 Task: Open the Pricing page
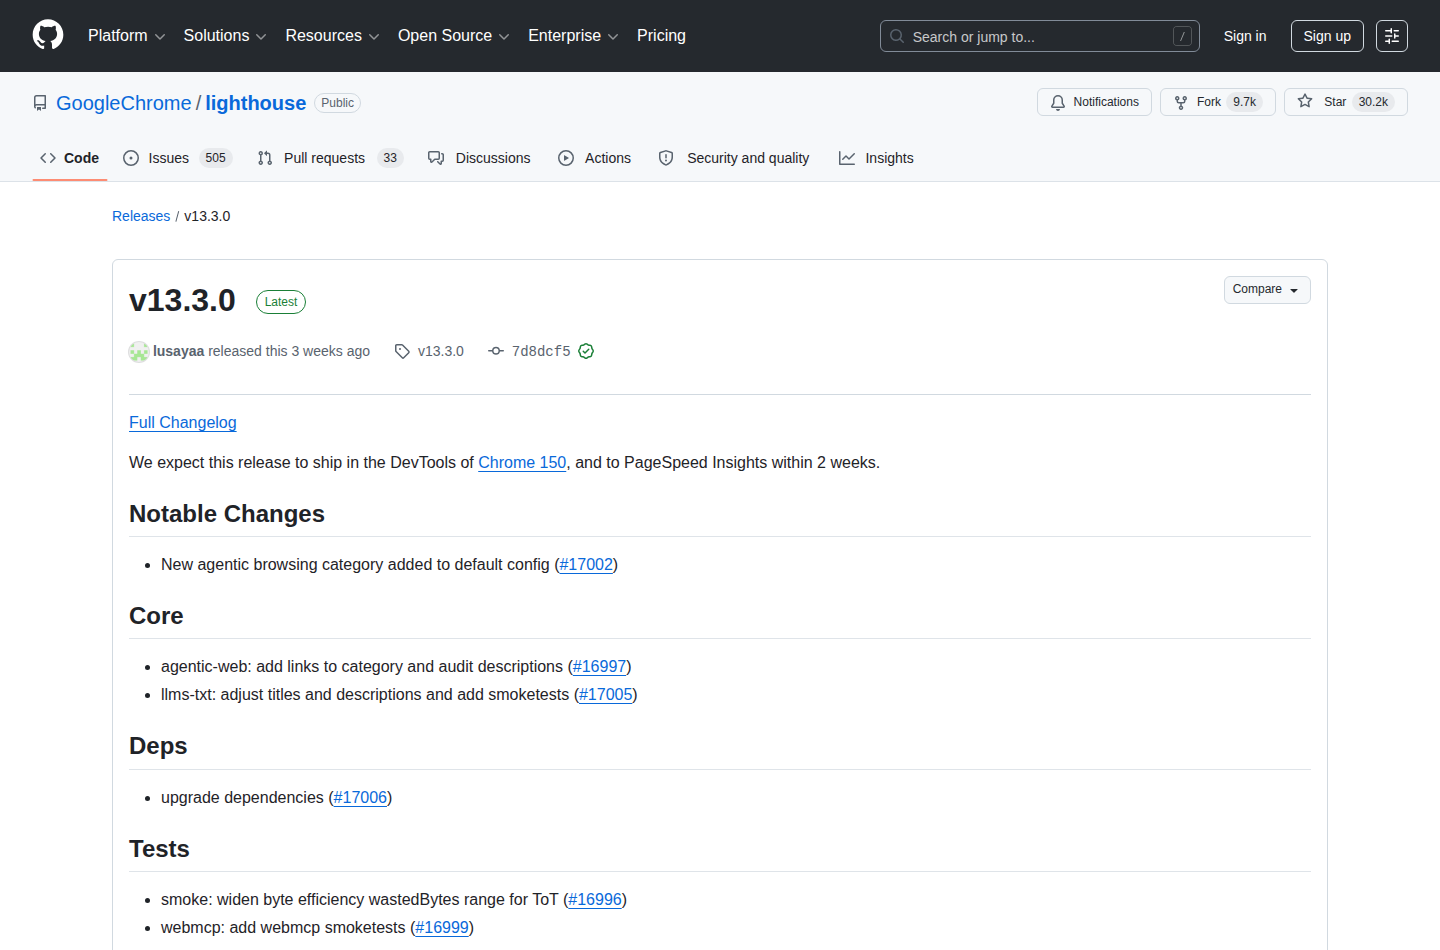pyautogui.click(x=661, y=36)
